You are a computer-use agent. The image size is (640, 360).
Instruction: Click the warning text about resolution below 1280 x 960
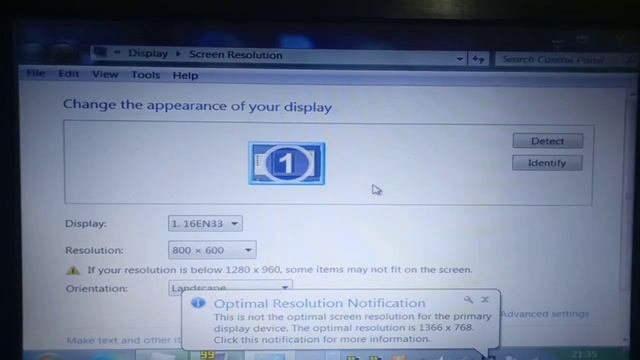(280, 270)
